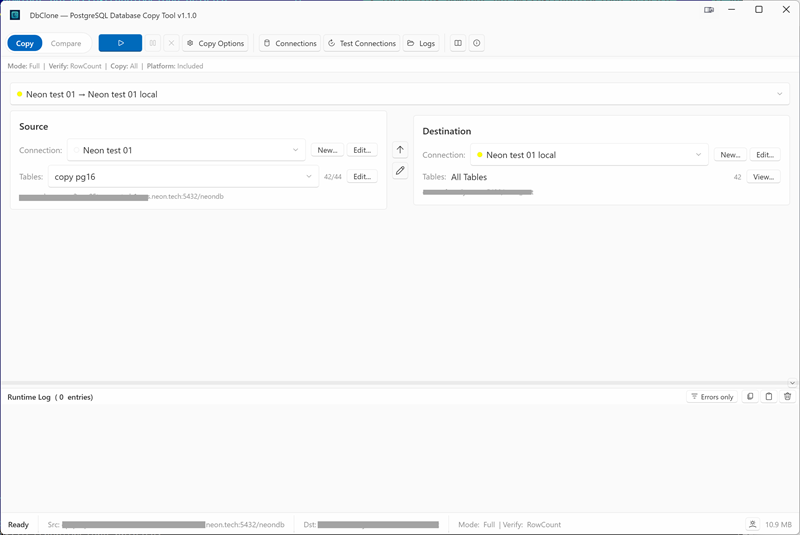800x535 pixels.
Task: Open the copy pg16 tables dropdown
Action: click(183, 176)
